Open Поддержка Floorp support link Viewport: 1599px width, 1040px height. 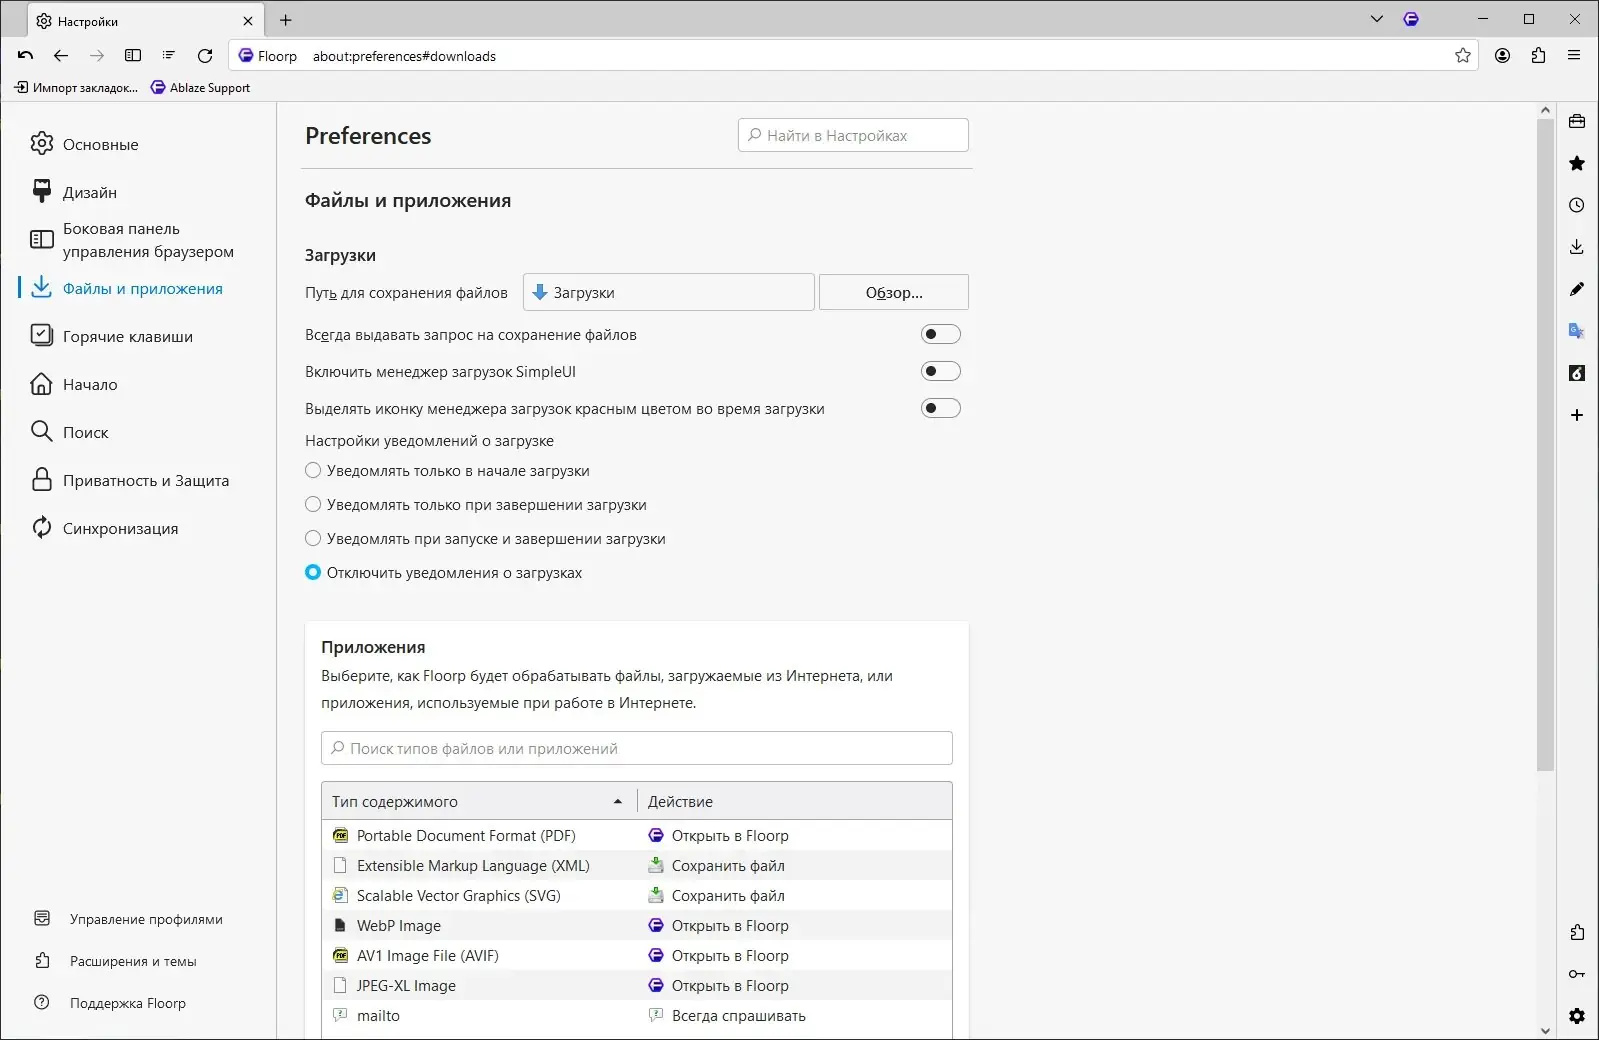[127, 1003]
